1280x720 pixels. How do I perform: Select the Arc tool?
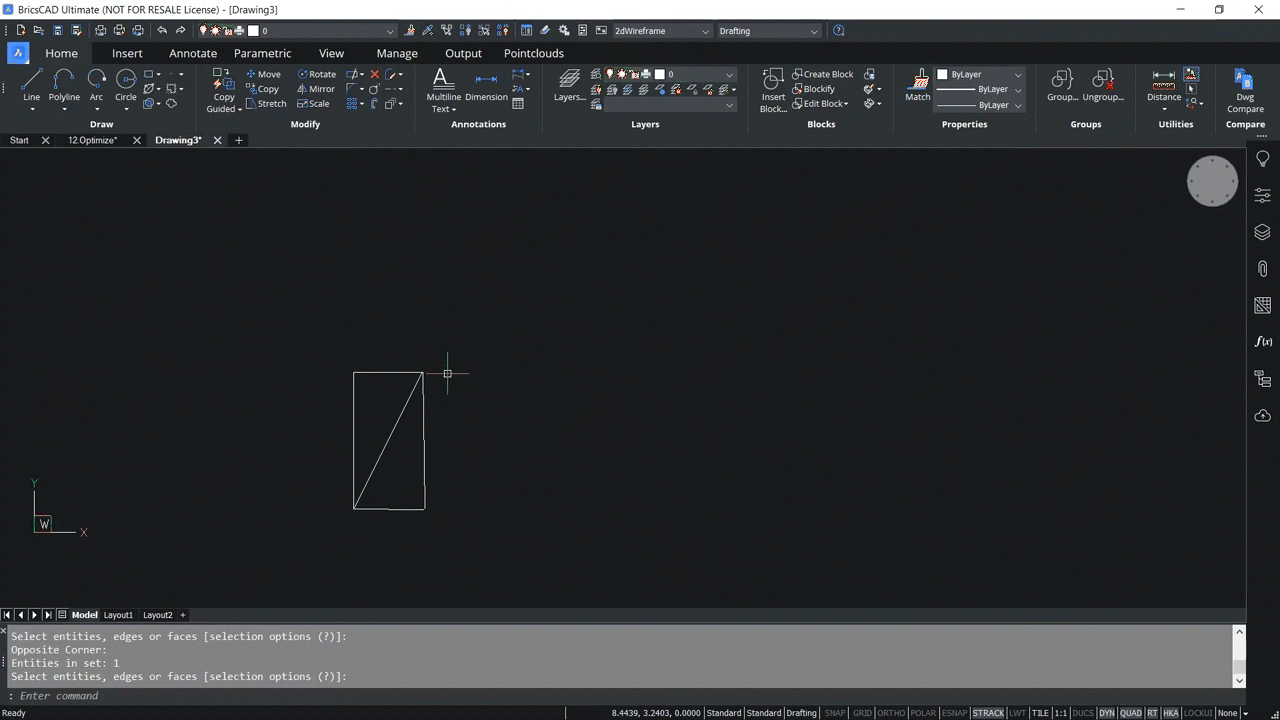pyautogui.click(x=96, y=85)
